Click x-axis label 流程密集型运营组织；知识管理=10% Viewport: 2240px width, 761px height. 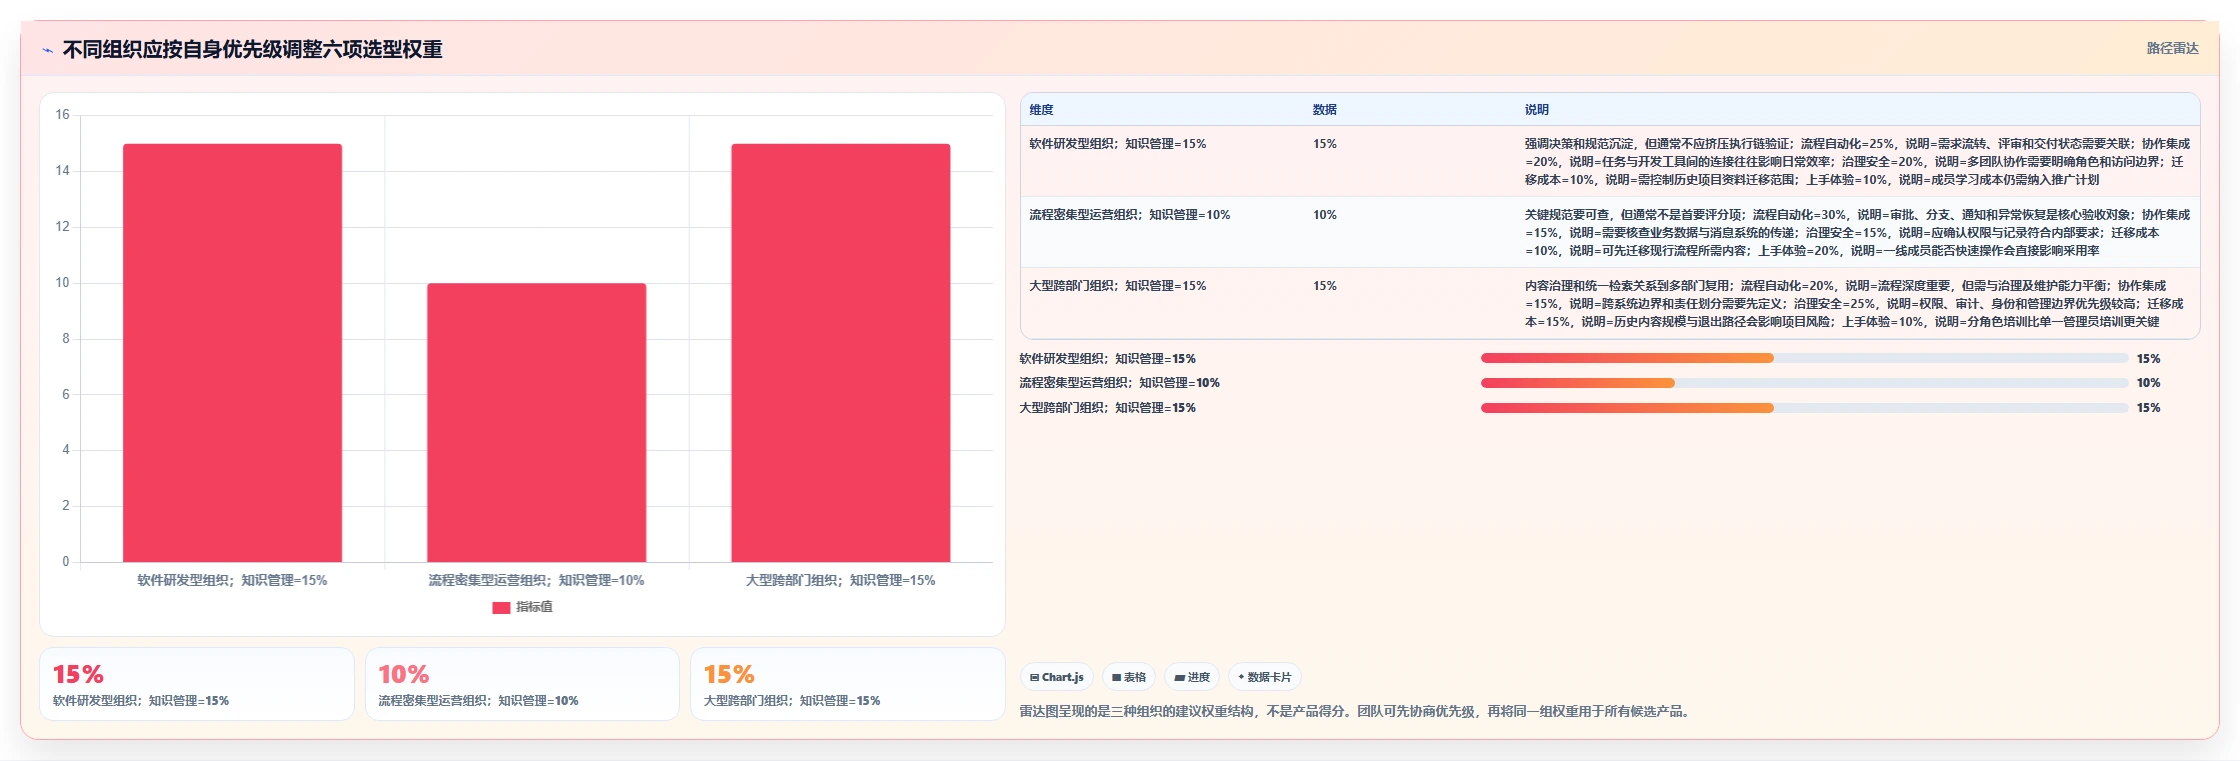[536, 580]
